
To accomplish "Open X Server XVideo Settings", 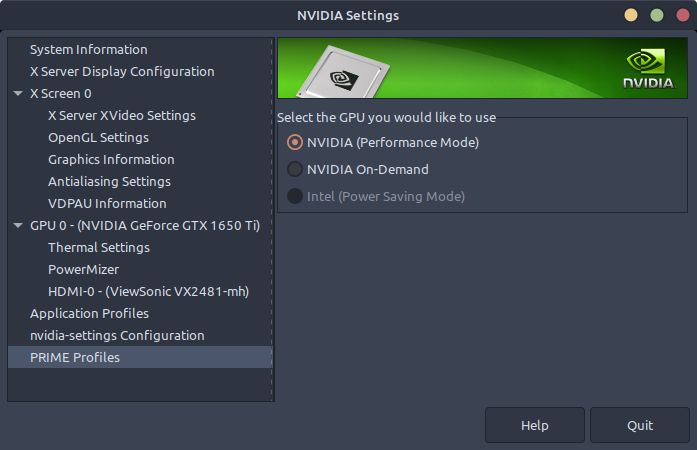I will click(122, 116).
